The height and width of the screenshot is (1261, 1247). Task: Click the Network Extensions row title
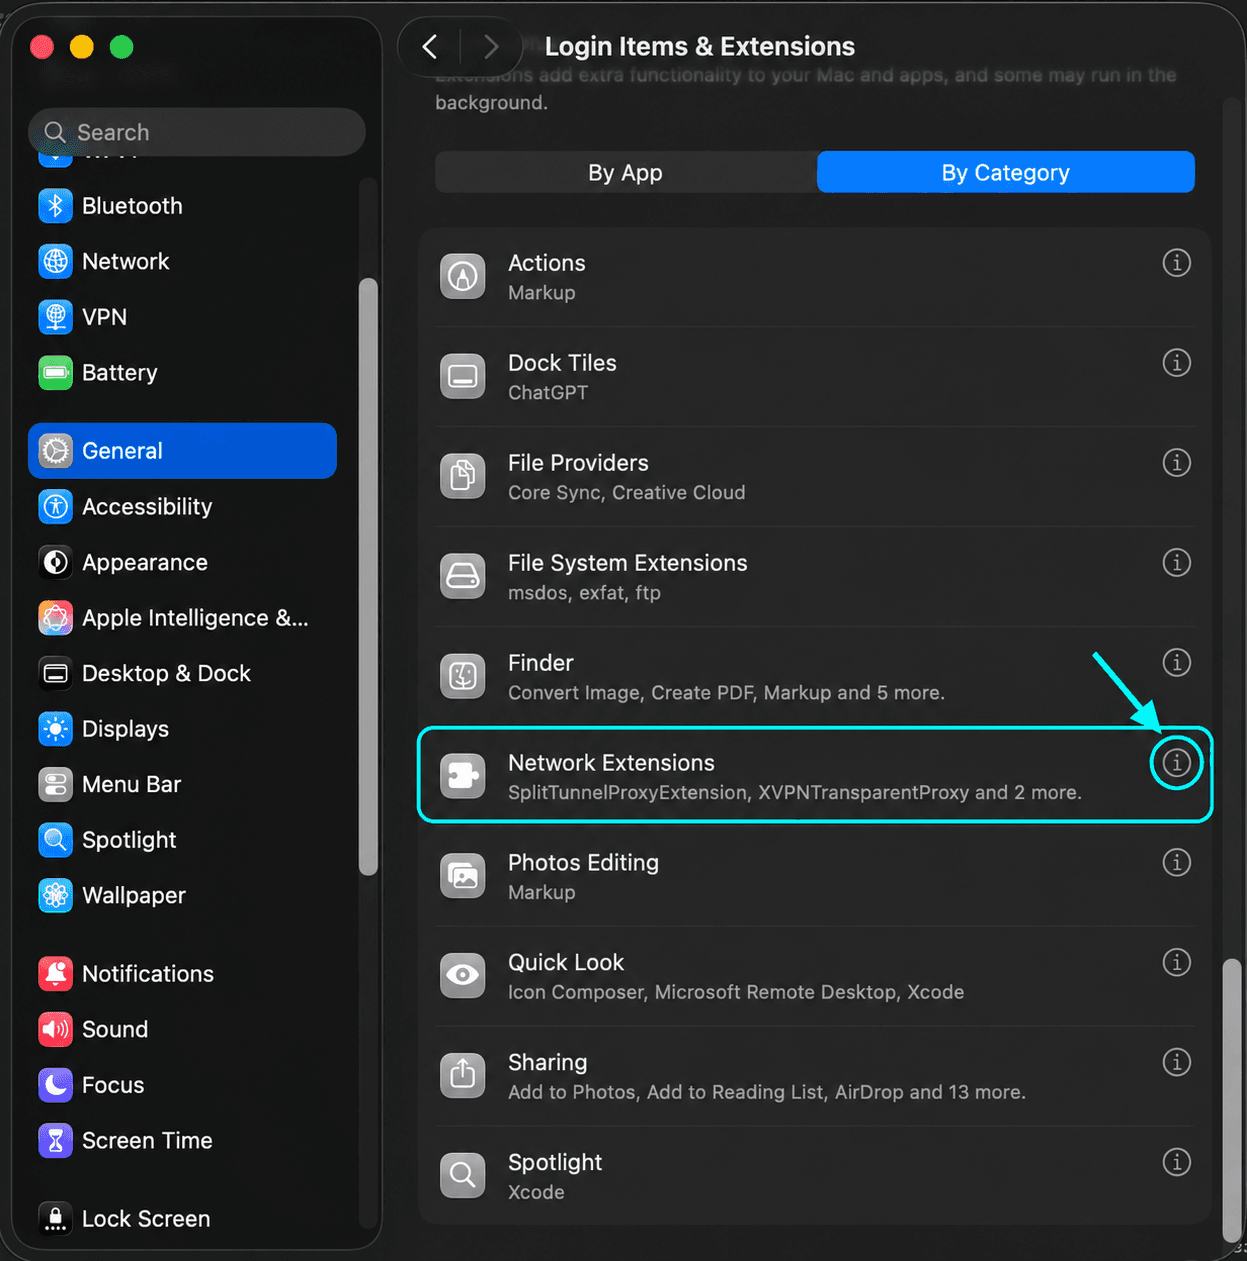tap(611, 763)
